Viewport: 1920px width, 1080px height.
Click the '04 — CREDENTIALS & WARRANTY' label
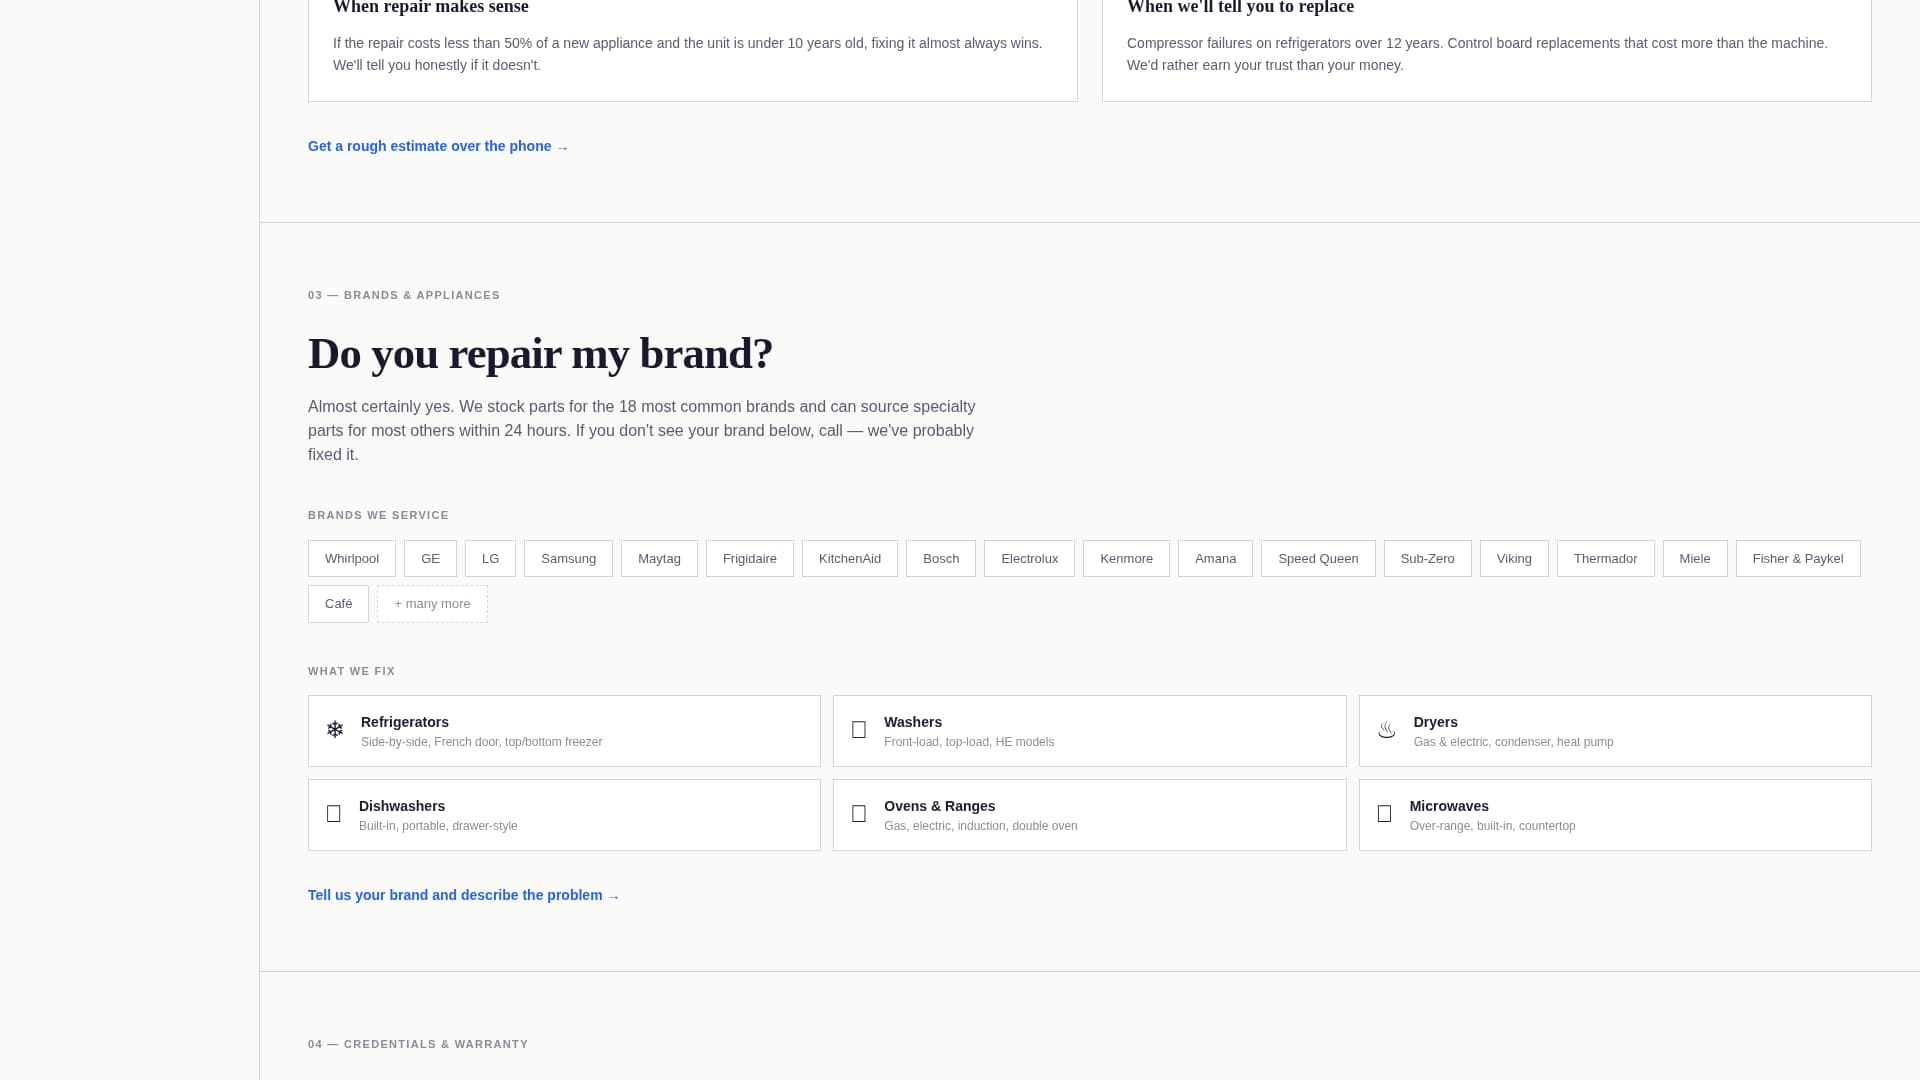pyautogui.click(x=418, y=1044)
